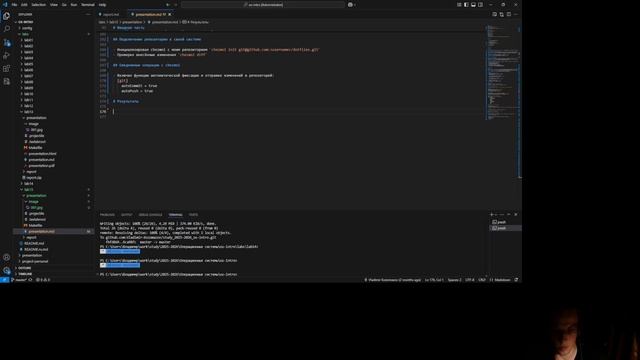Expand the lab12 folder
This screenshot has width=640, height=360.
(x=53, y=106)
